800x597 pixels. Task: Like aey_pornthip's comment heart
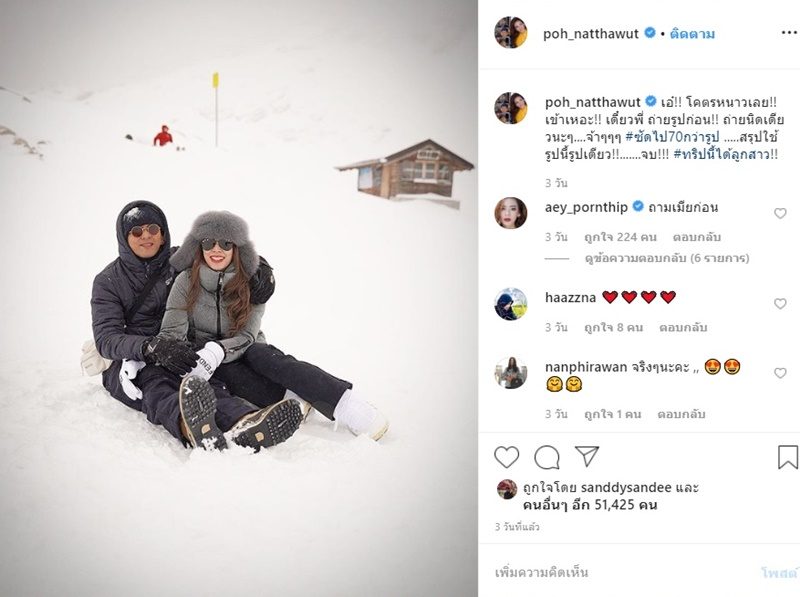click(x=780, y=213)
